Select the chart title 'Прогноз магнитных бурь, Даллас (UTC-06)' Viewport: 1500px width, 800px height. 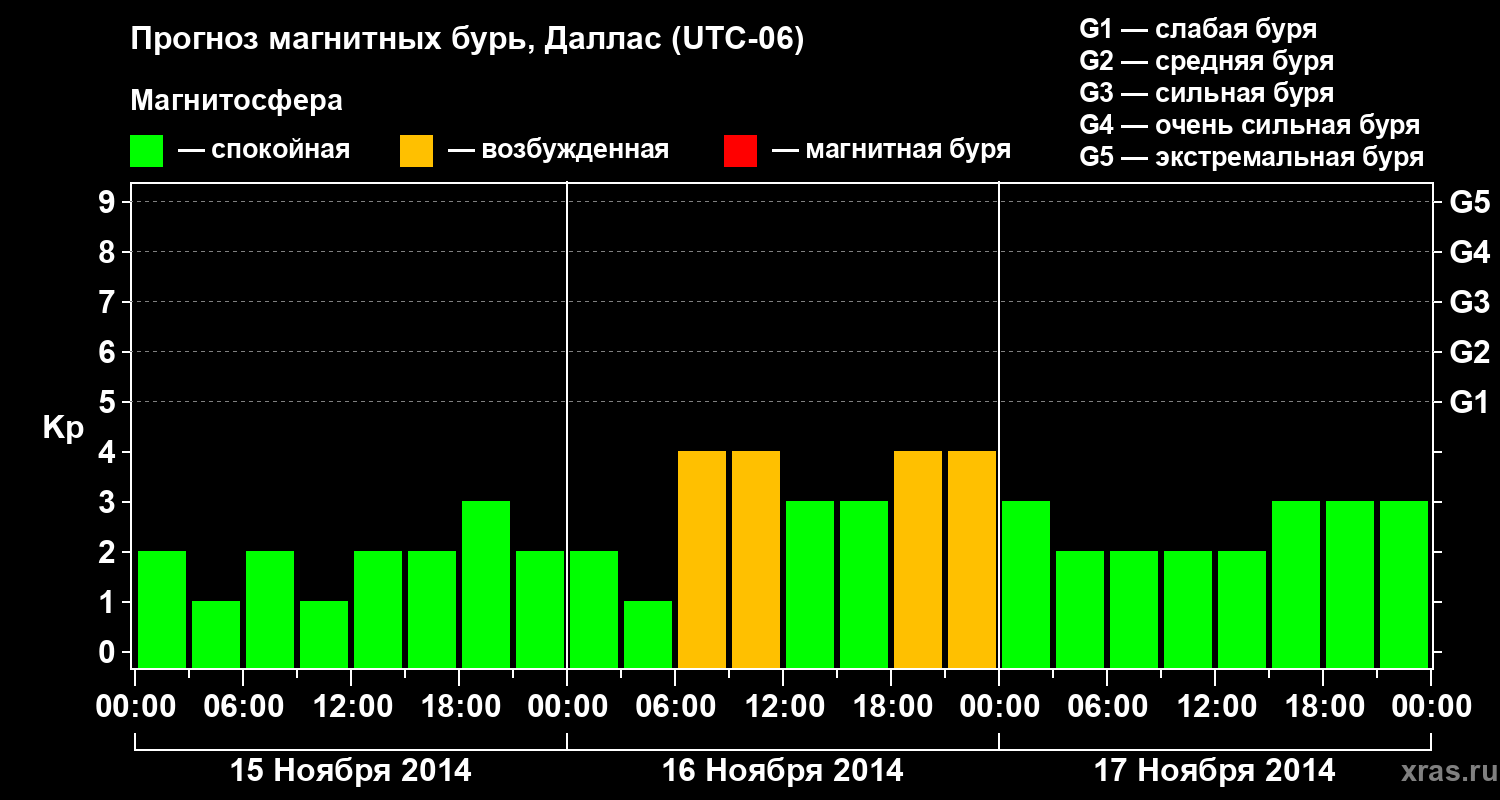click(468, 41)
